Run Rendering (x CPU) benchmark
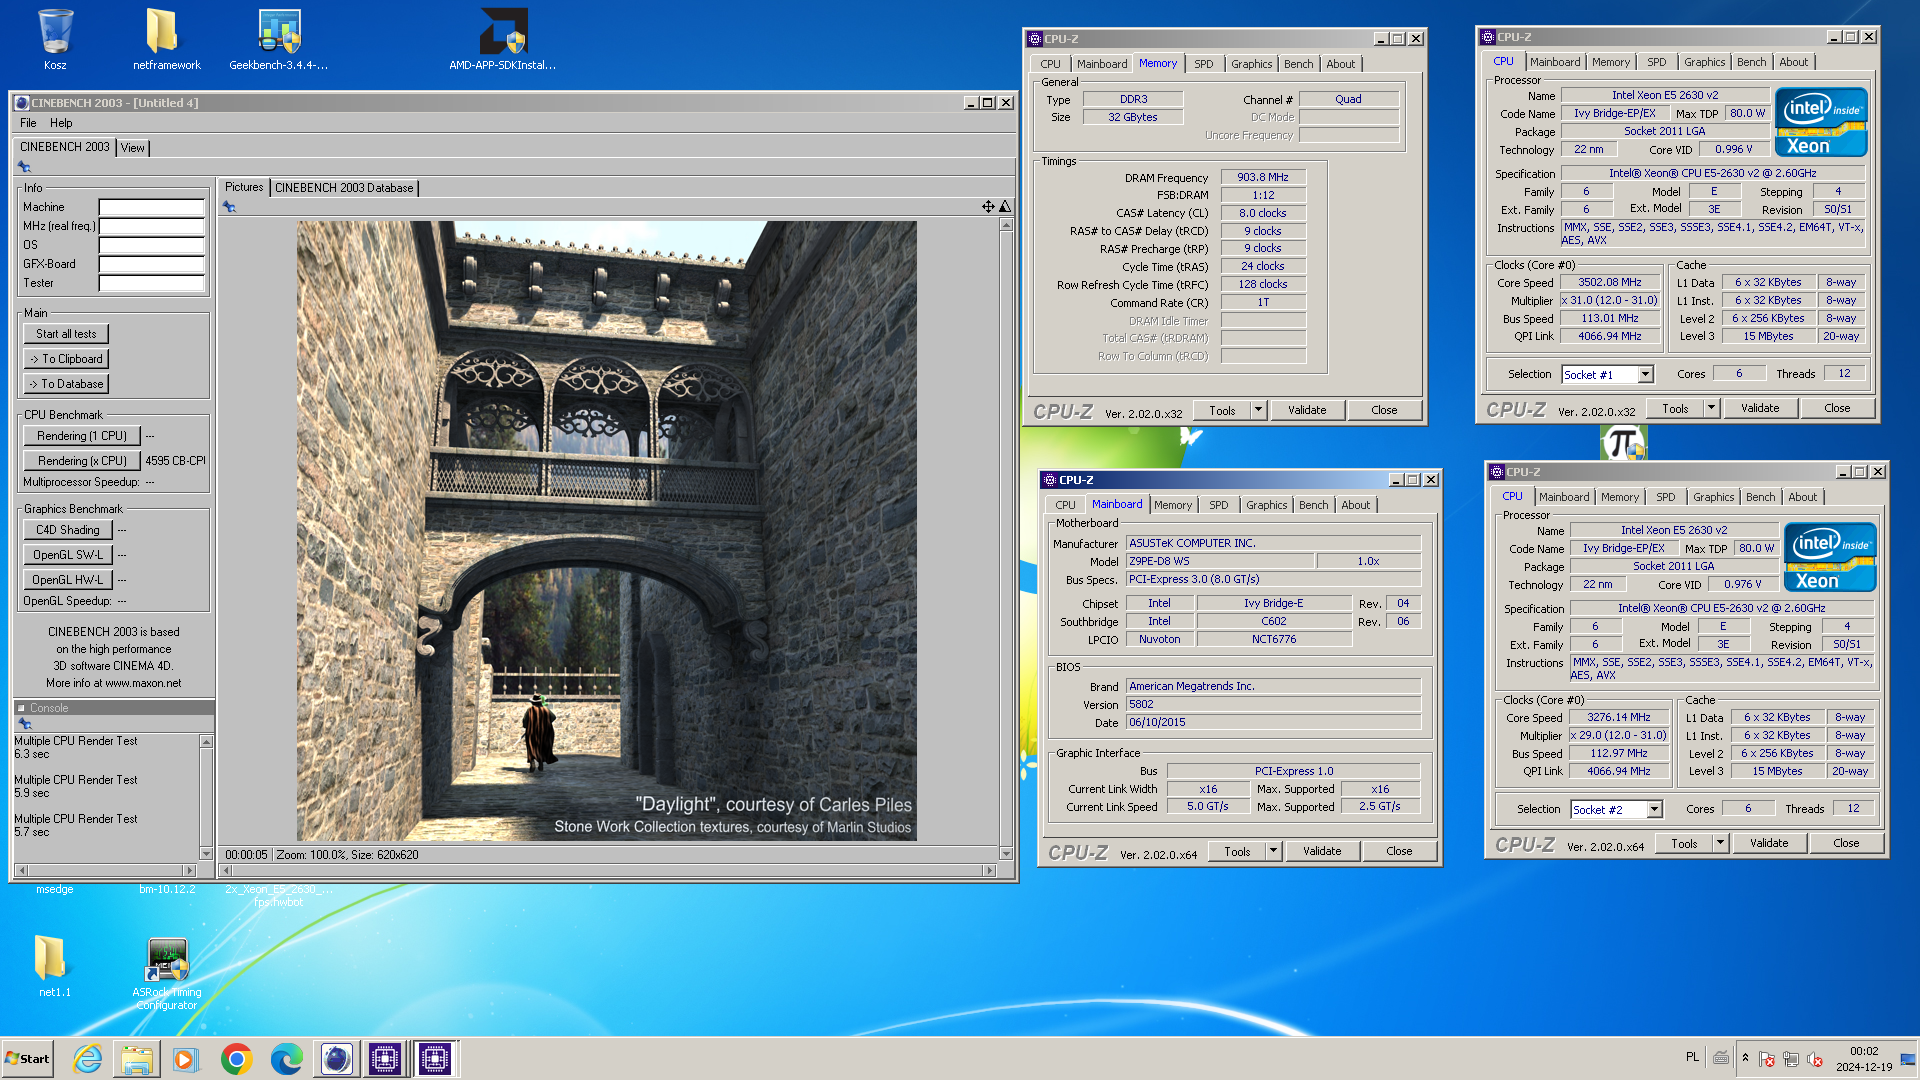1920x1080 pixels. tap(82, 461)
